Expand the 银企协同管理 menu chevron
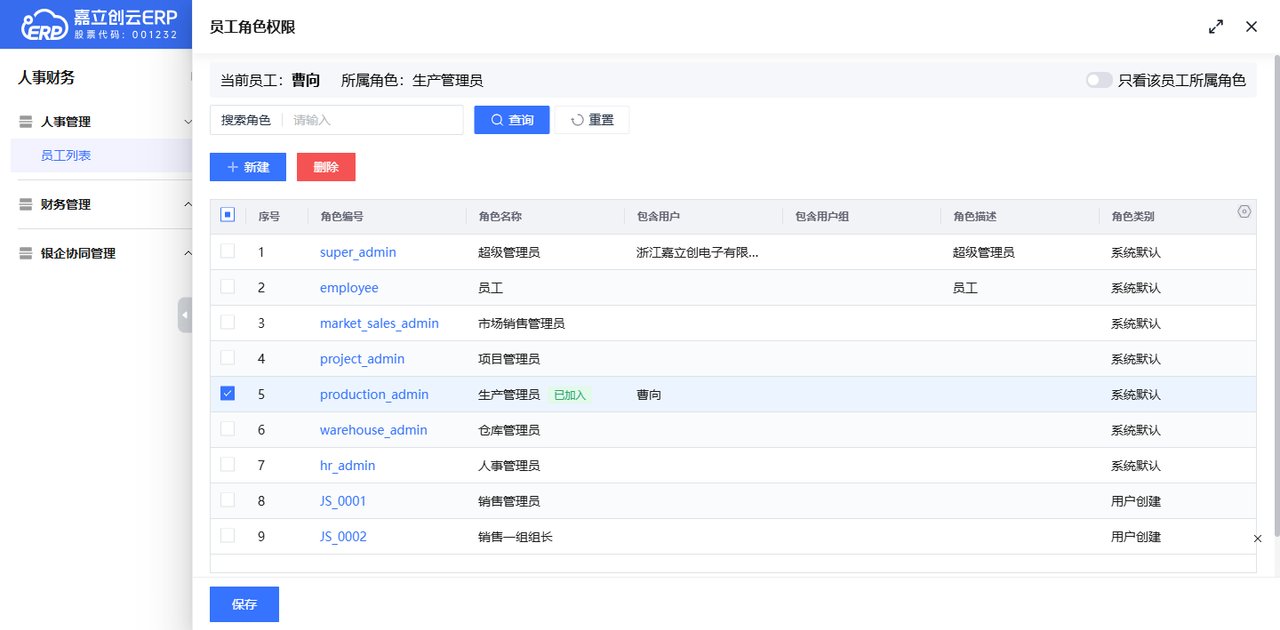This screenshot has width=1280, height=630. click(187, 254)
